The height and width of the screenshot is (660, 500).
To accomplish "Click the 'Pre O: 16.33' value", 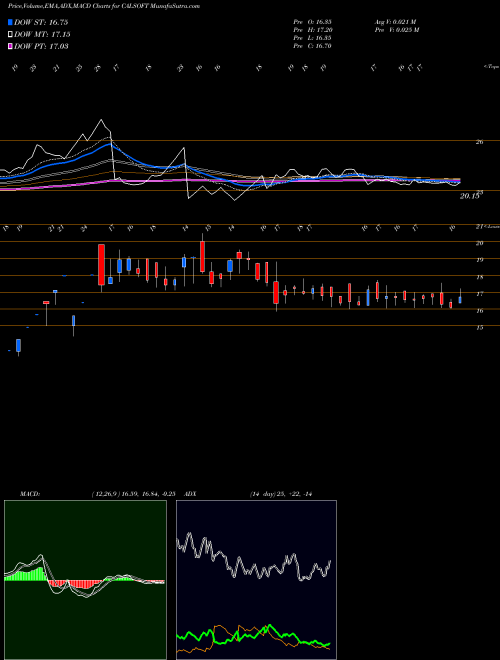I will [x=313, y=22].
